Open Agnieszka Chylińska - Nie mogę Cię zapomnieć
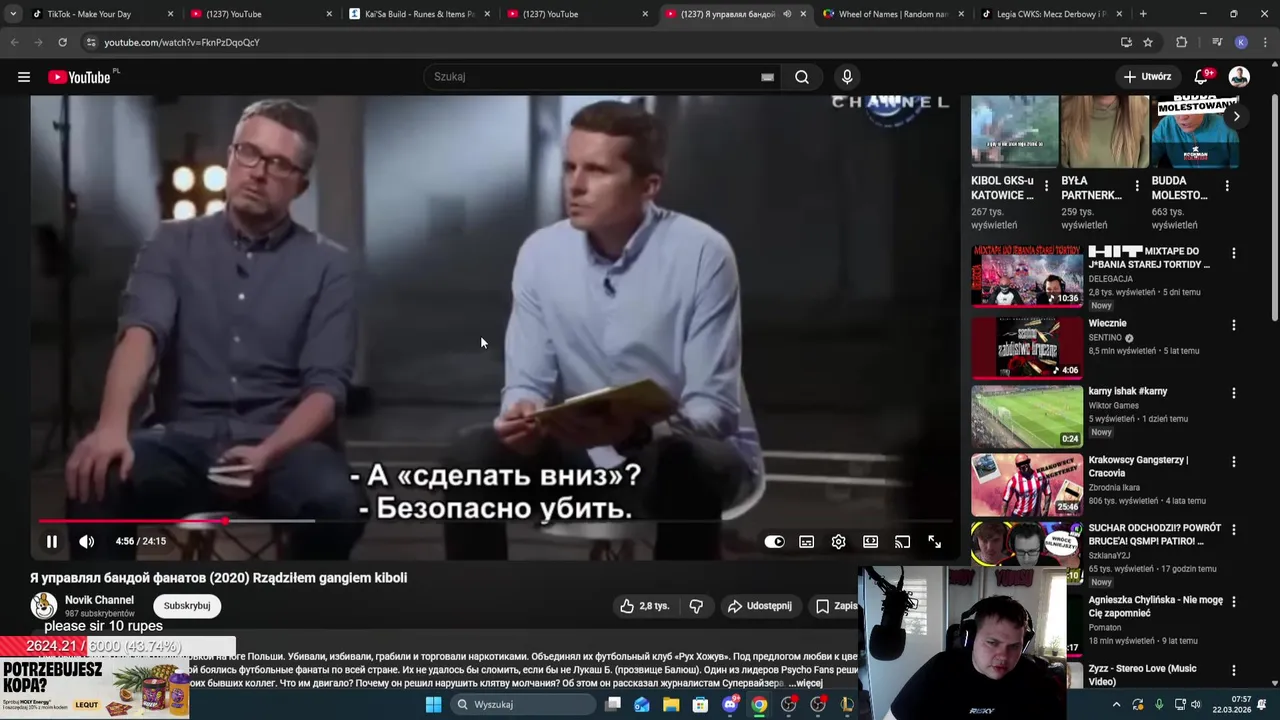 click(x=1155, y=607)
